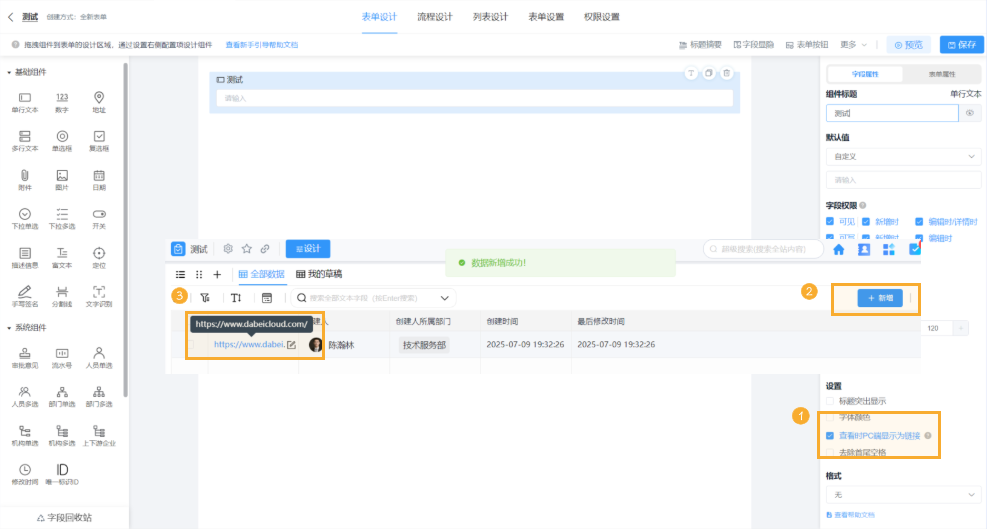The height and width of the screenshot is (529, 987).
Task: Click the trash icon on the 测试 field
Action: [x=726, y=73]
